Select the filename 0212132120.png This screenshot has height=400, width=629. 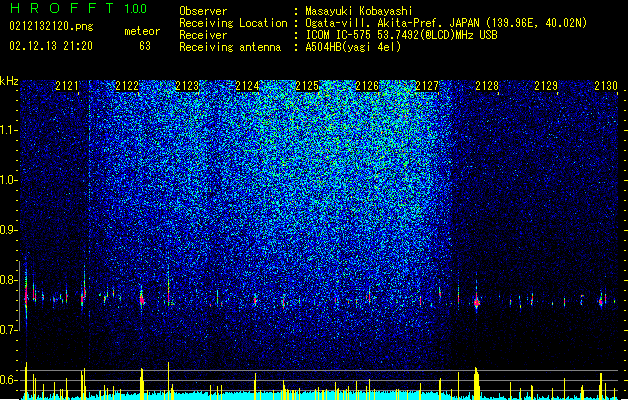[51, 26]
